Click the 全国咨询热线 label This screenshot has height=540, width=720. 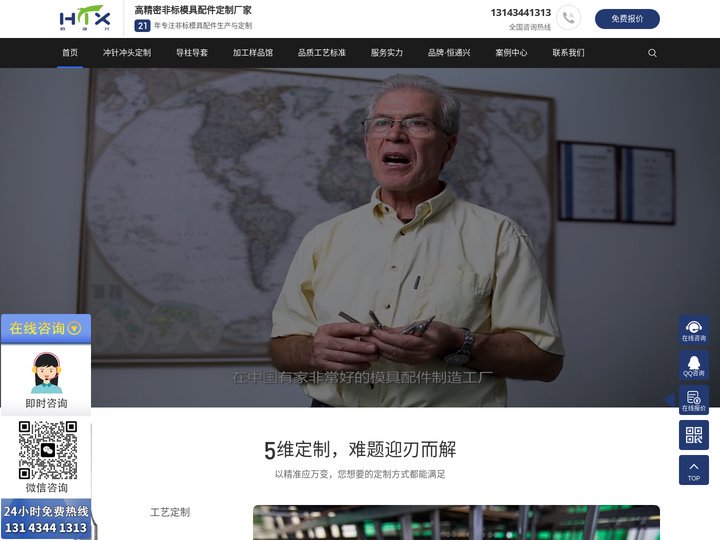[530, 27]
